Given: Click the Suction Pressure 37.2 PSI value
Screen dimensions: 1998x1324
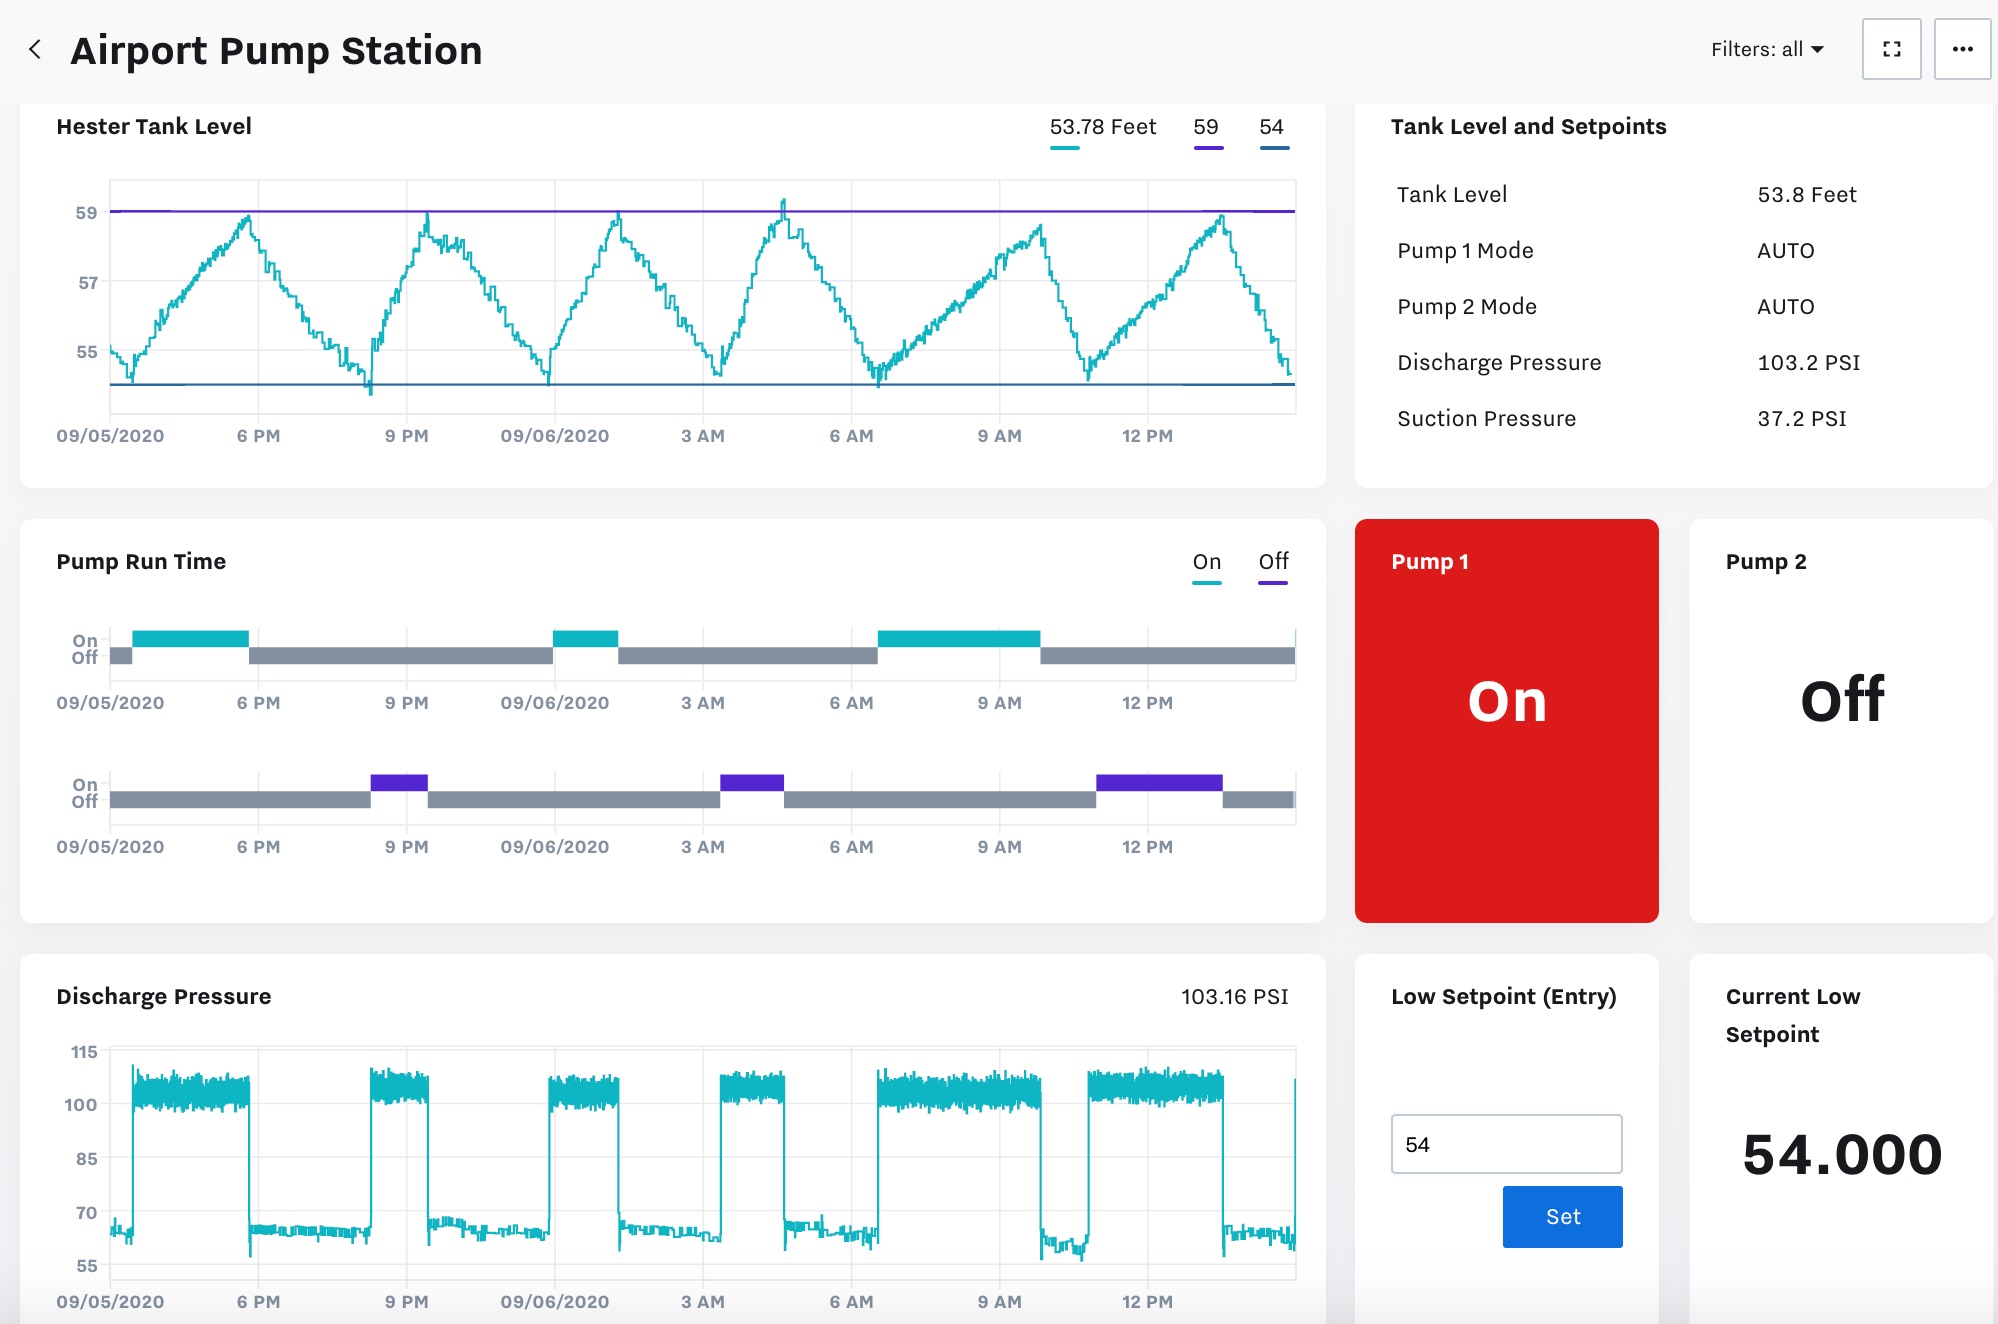Looking at the screenshot, I should pyautogui.click(x=1801, y=418).
